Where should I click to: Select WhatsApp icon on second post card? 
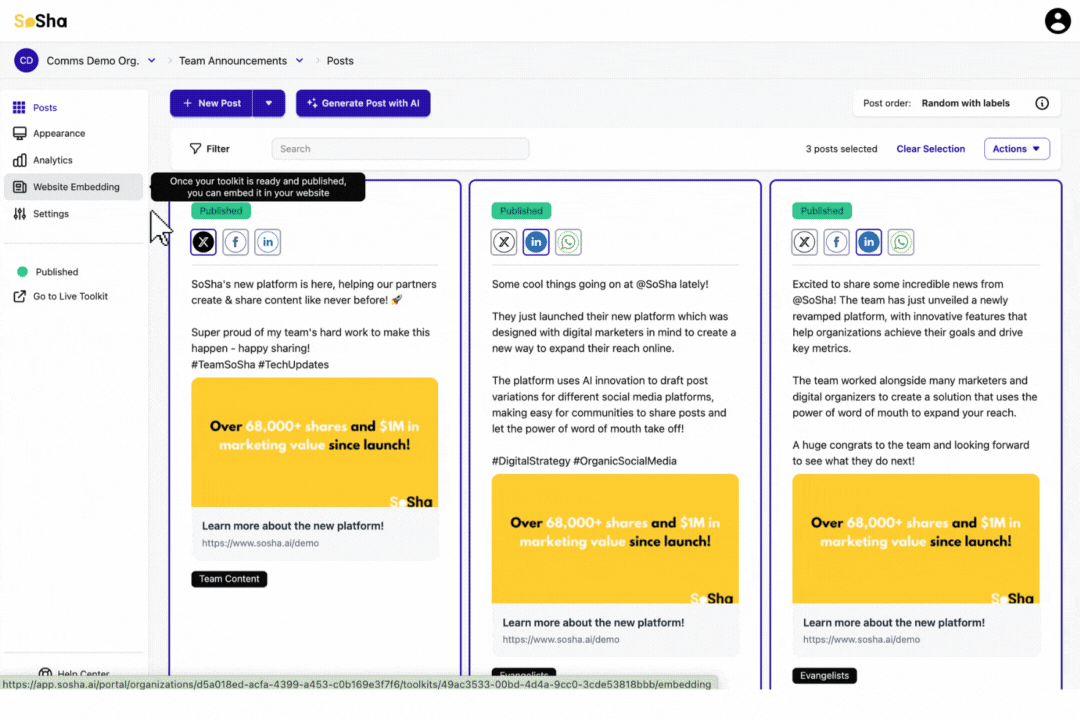[x=568, y=242]
